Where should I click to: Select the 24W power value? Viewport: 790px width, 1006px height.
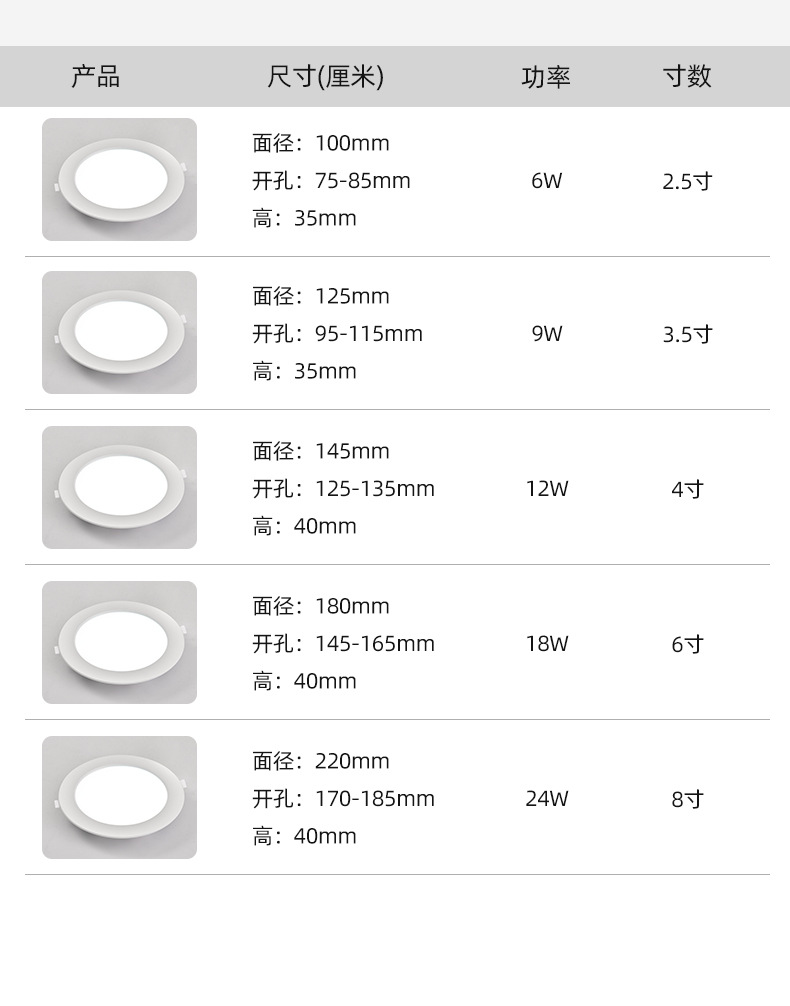point(547,799)
